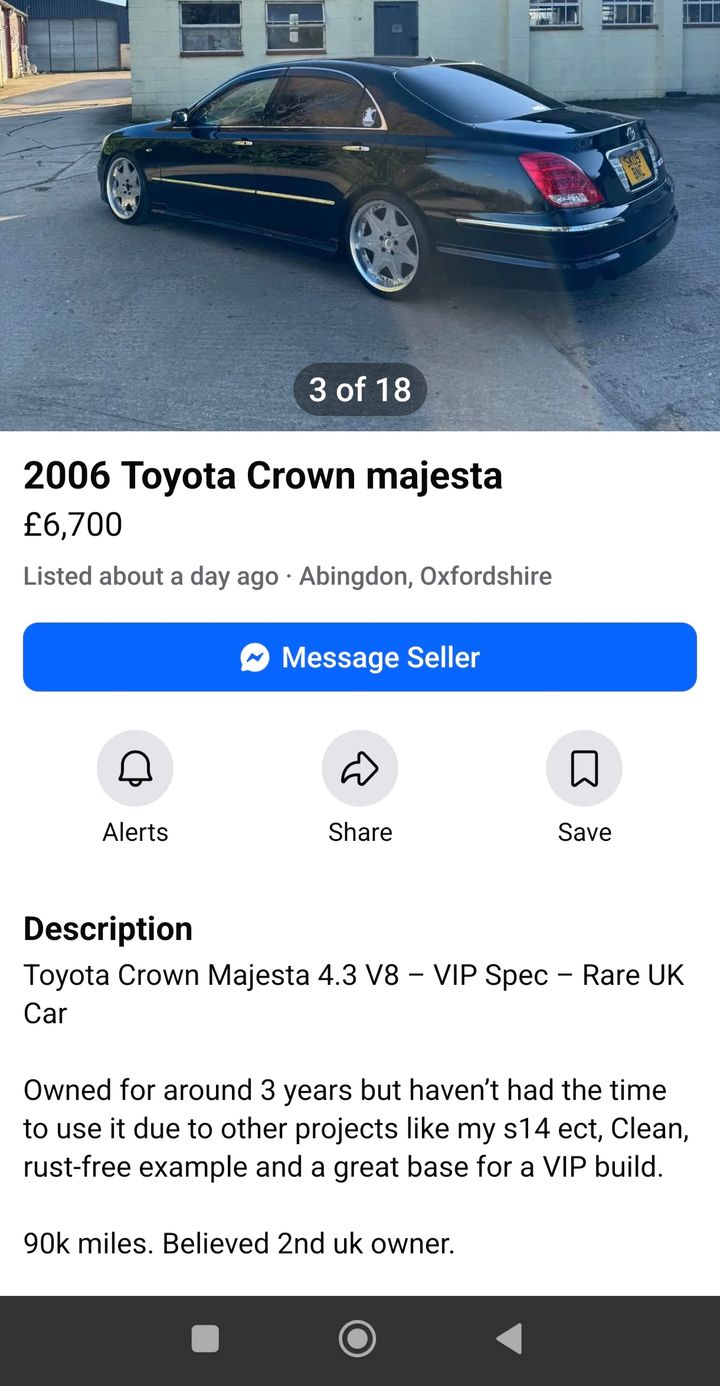Open the car photo in full view
720x1386 pixels.
pyautogui.click(x=360, y=215)
